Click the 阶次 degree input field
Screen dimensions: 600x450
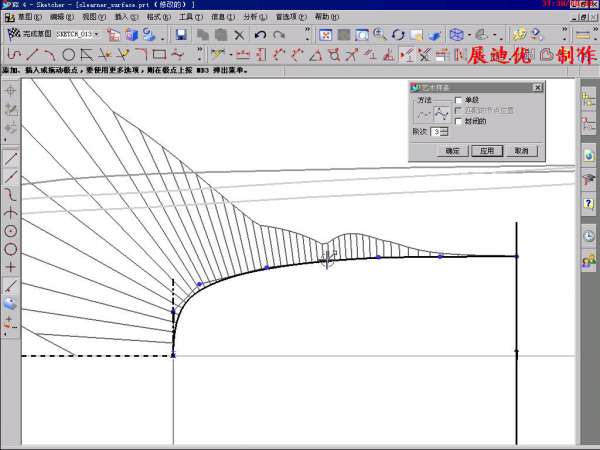(x=435, y=131)
